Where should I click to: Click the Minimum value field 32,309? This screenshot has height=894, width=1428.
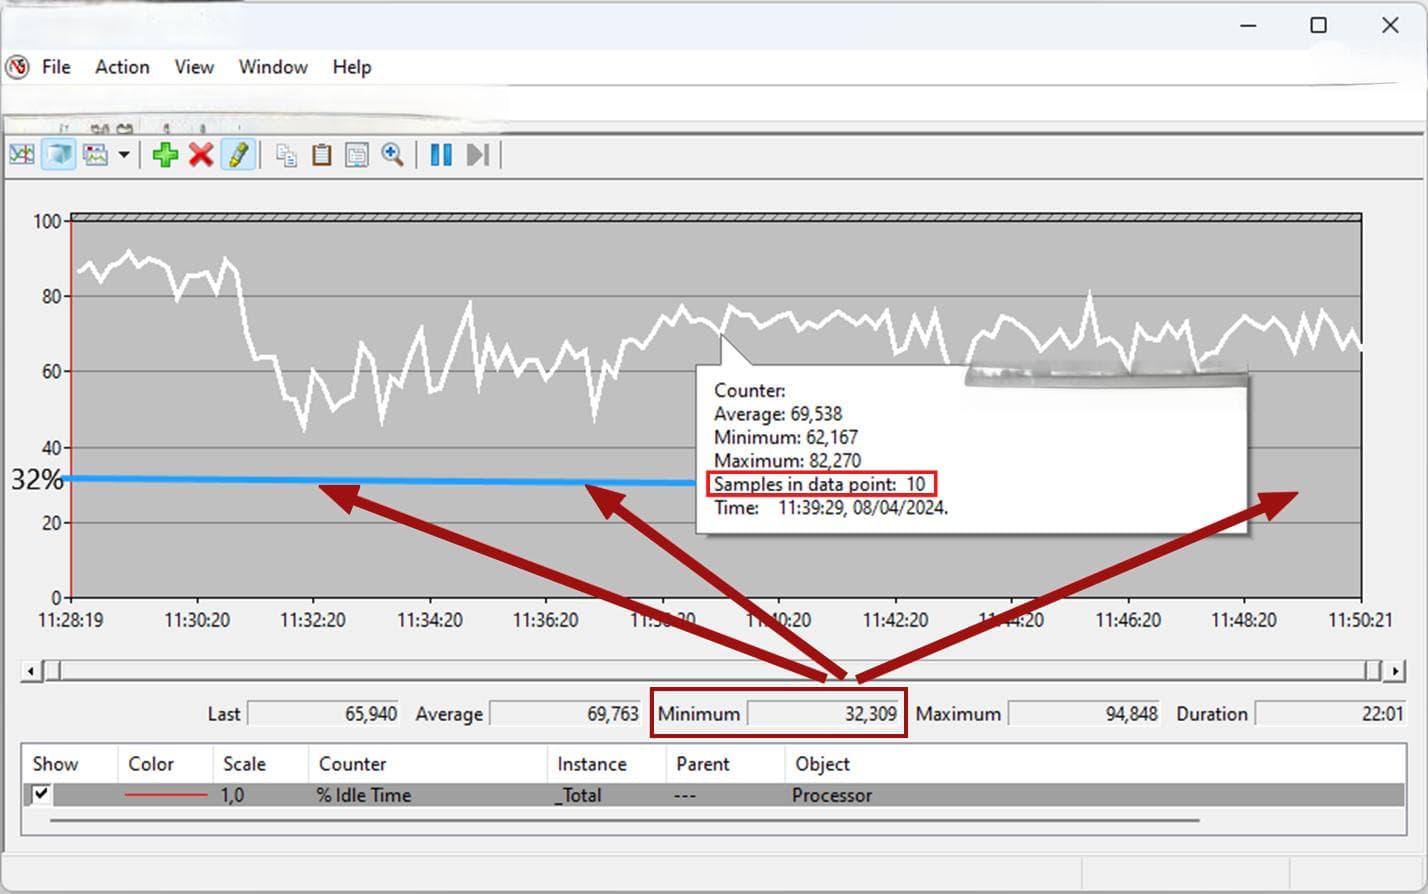[824, 714]
